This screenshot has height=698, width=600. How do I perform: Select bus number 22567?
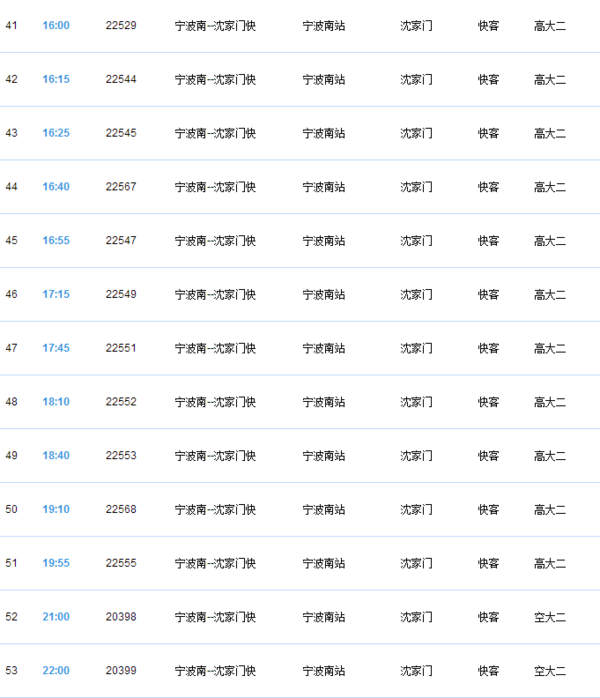tap(121, 187)
